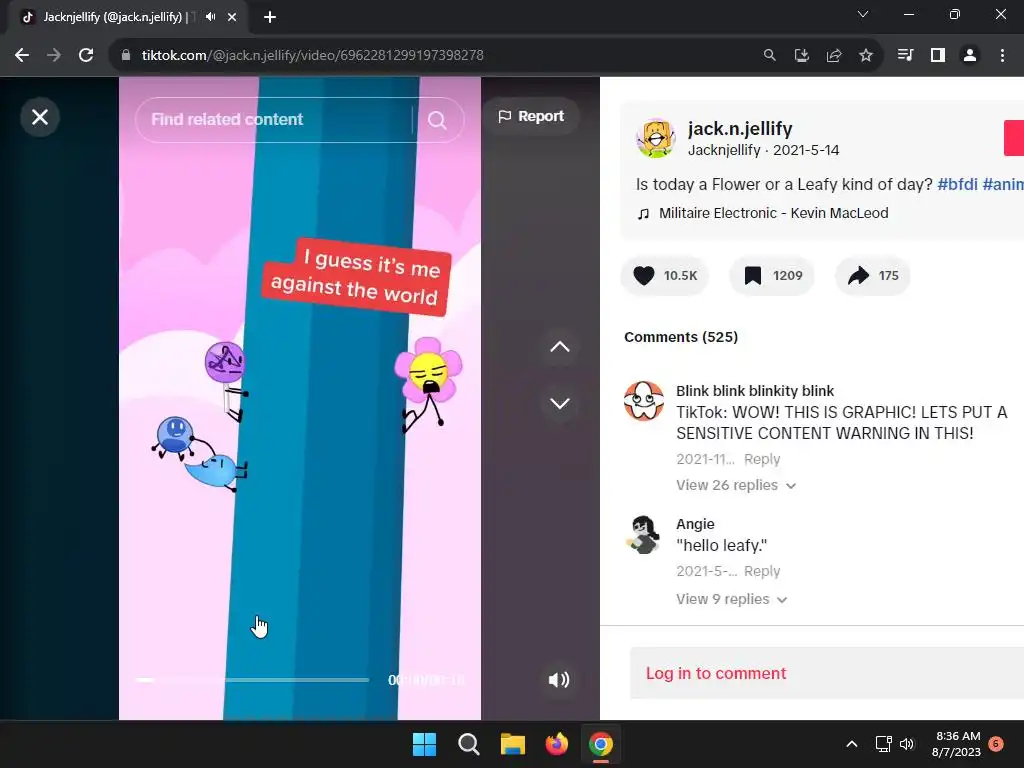Screen dimensions: 1024x768
Task: Open the #bfdi hashtag
Action: (x=957, y=184)
